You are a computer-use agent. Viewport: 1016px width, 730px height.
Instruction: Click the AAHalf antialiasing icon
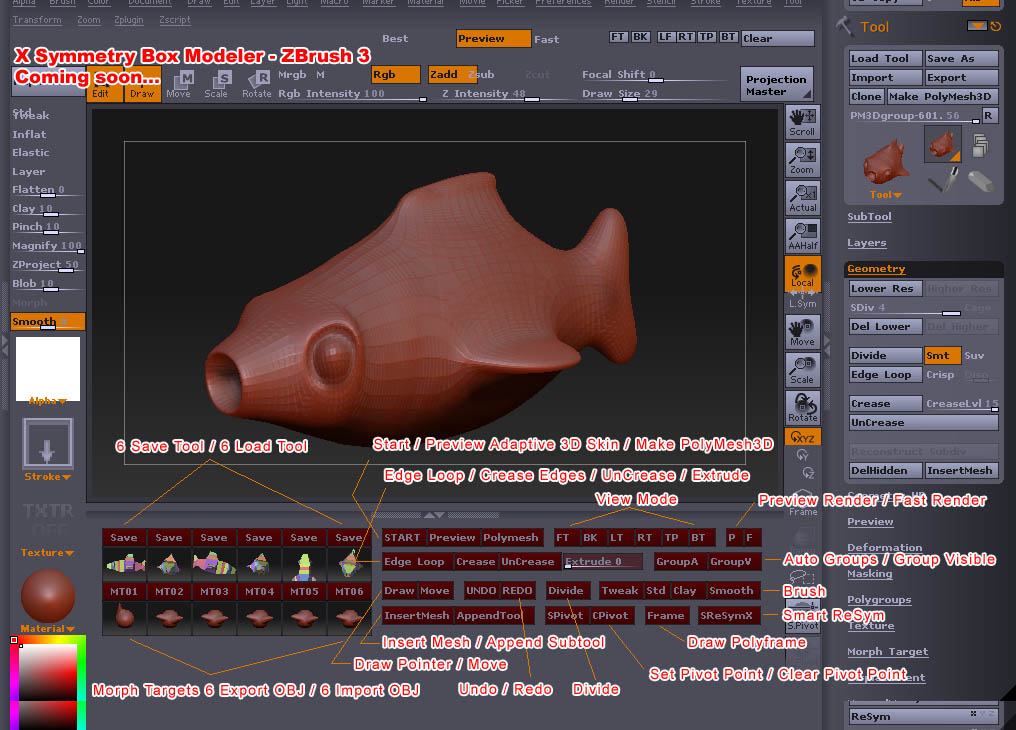pos(803,233)
